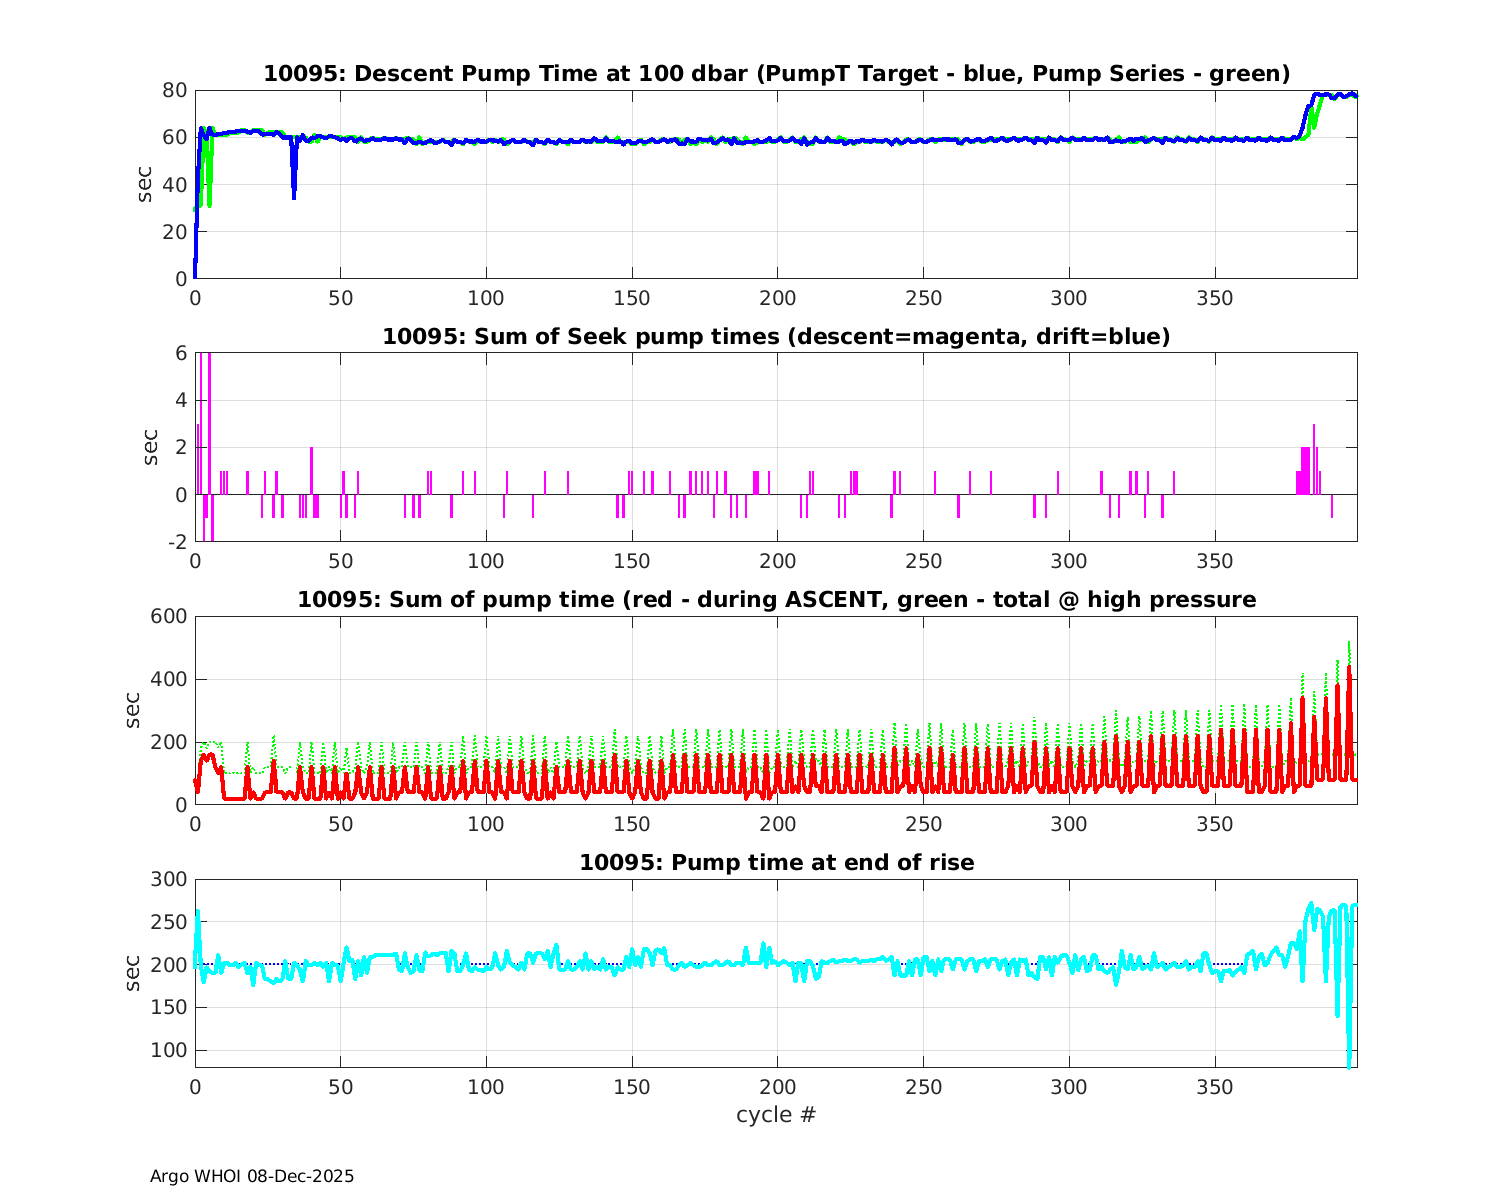The image size is (1500, 1200).
Task: Click the y-axis tick 600 on the third plot
Action: (x=169, y=616)
